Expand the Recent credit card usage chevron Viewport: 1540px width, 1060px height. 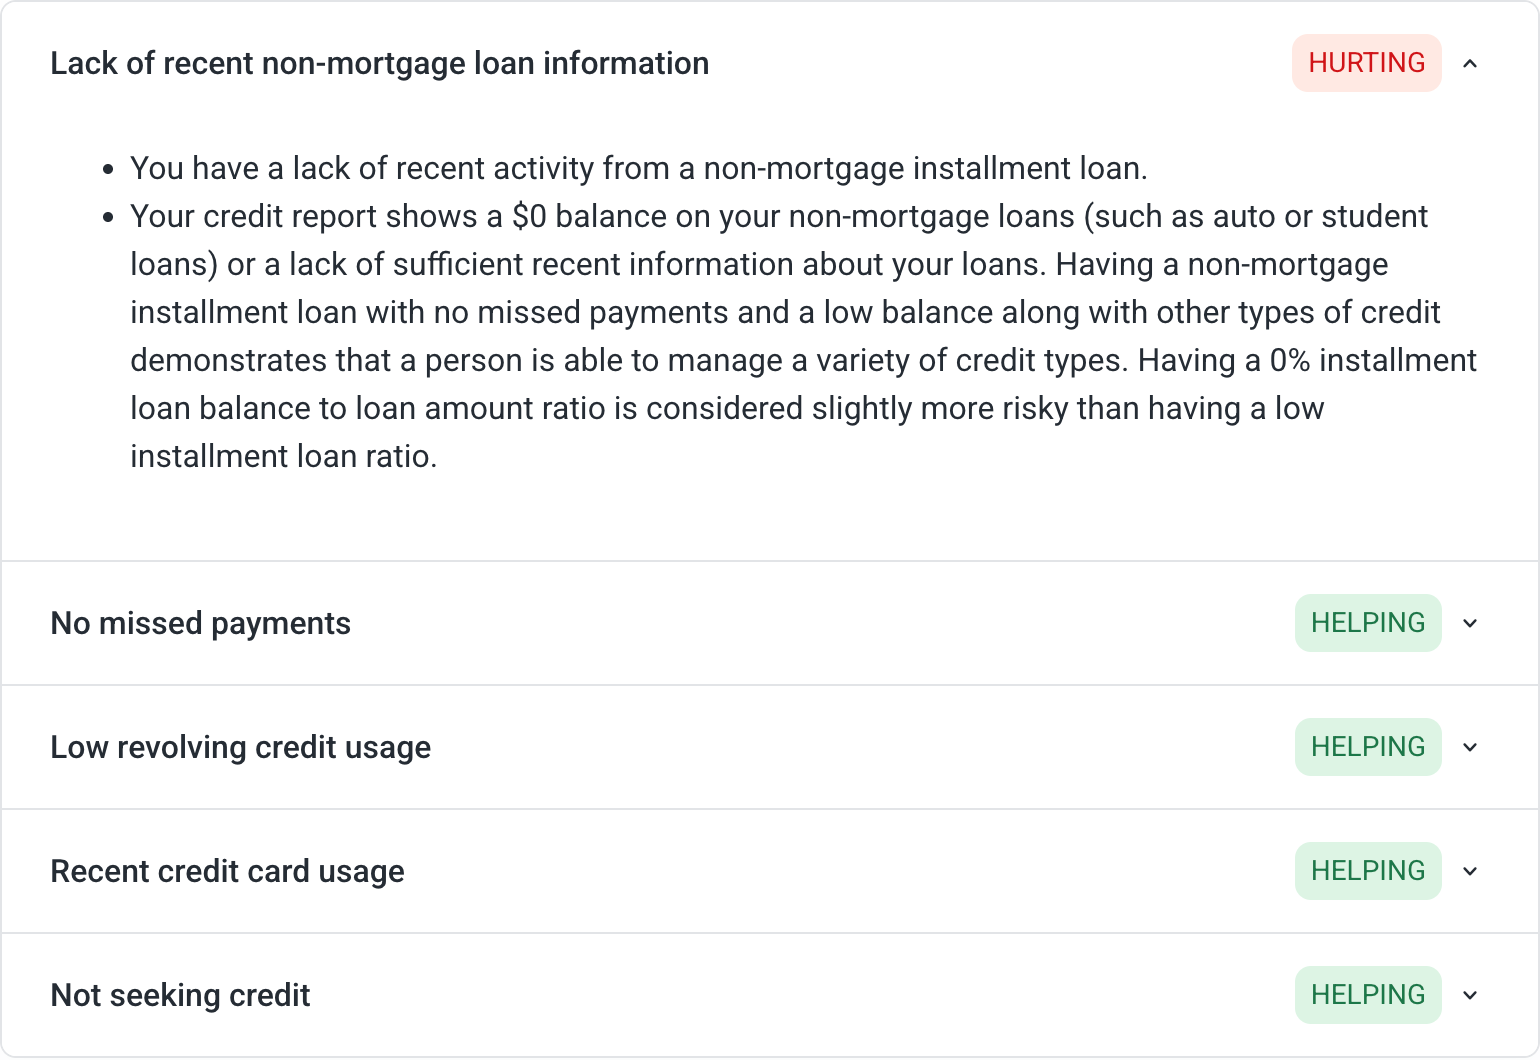pyautogui.click(x=1469, y=871)
